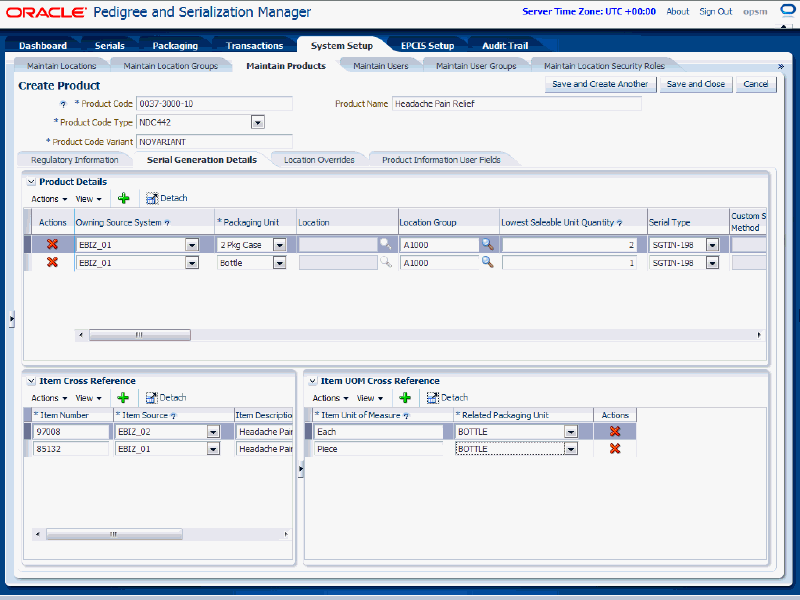Click Item Cross Reference horizontal scrollbar thumb
Viewport: 800px width, 600px height.
click(114, 534)
